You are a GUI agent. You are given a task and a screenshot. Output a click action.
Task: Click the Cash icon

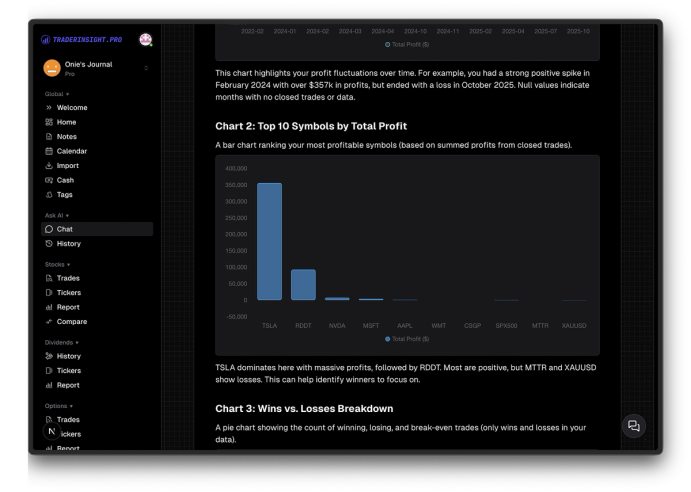(49, 180)
